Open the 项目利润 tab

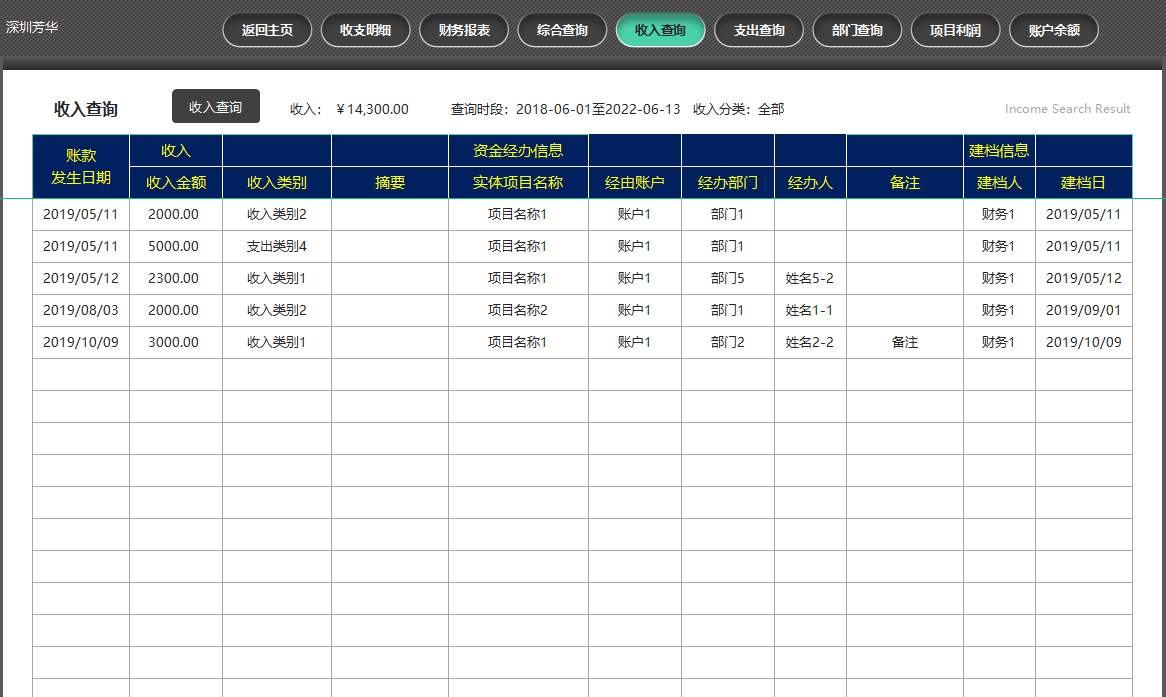click(956, 30)
